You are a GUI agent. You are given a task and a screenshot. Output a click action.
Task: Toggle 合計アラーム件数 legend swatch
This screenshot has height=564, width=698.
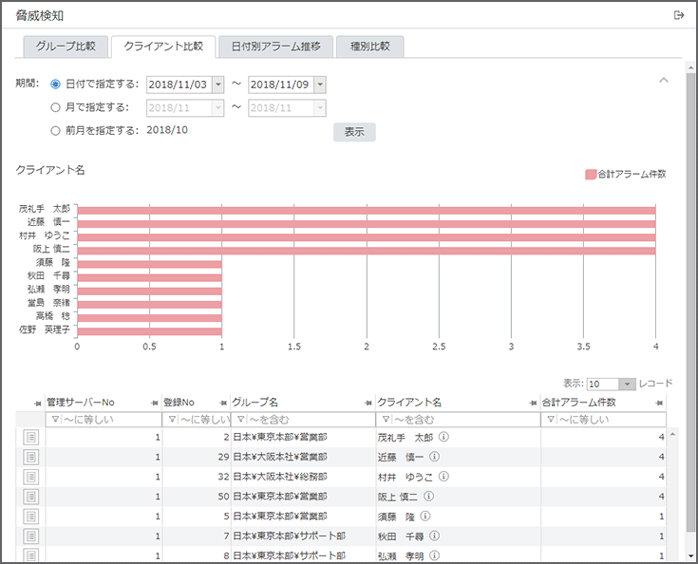click(x=590, y=174)
